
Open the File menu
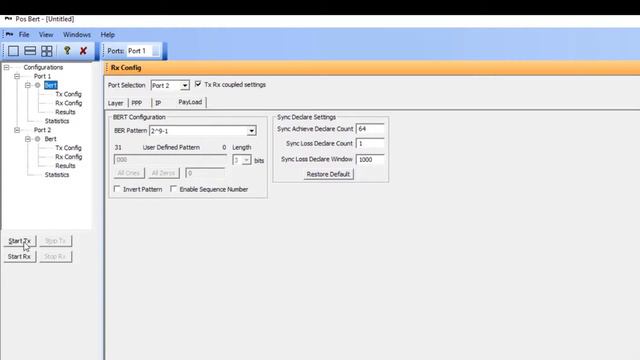(x=24, y=35)
